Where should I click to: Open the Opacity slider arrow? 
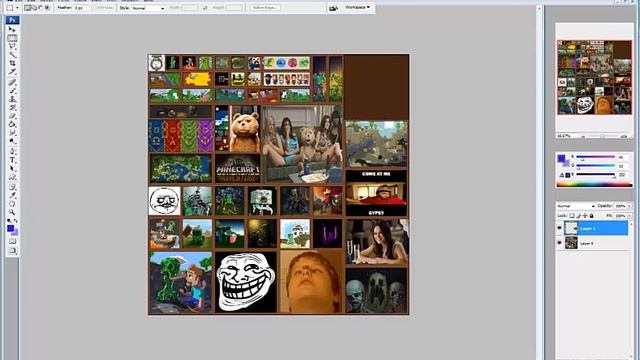tap(629, 206)
